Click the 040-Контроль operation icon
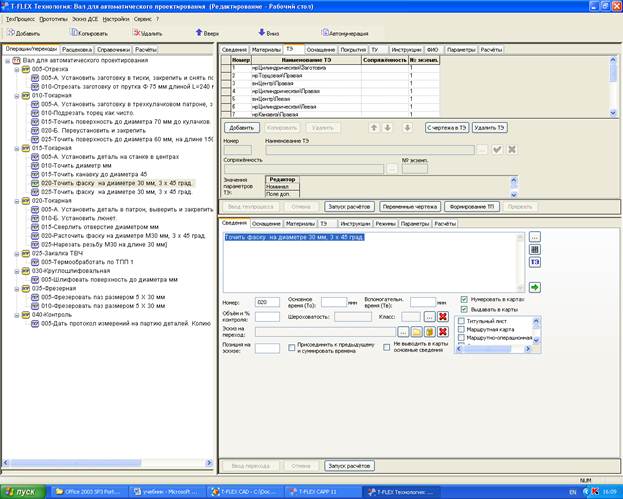The image size is (623, 499). tap(26, 315)
